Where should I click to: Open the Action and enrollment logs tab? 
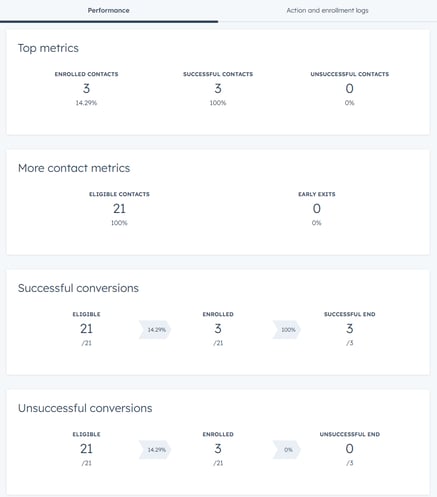(x=327, y=10)
